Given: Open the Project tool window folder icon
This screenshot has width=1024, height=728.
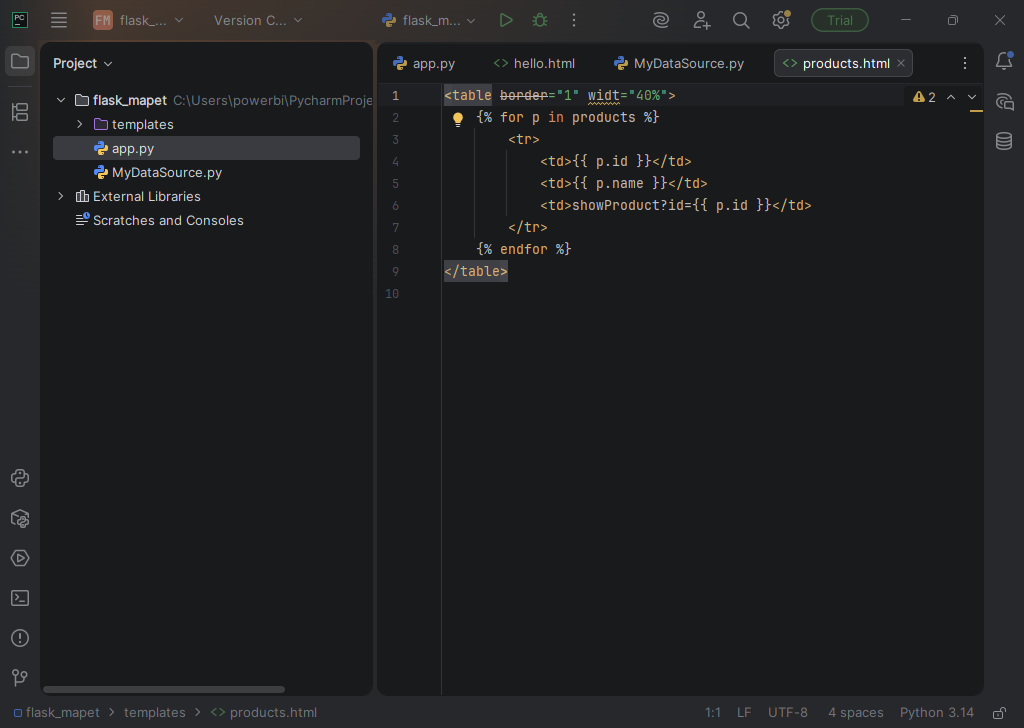Looking at the screenshot, I should [x=20, y=62].
